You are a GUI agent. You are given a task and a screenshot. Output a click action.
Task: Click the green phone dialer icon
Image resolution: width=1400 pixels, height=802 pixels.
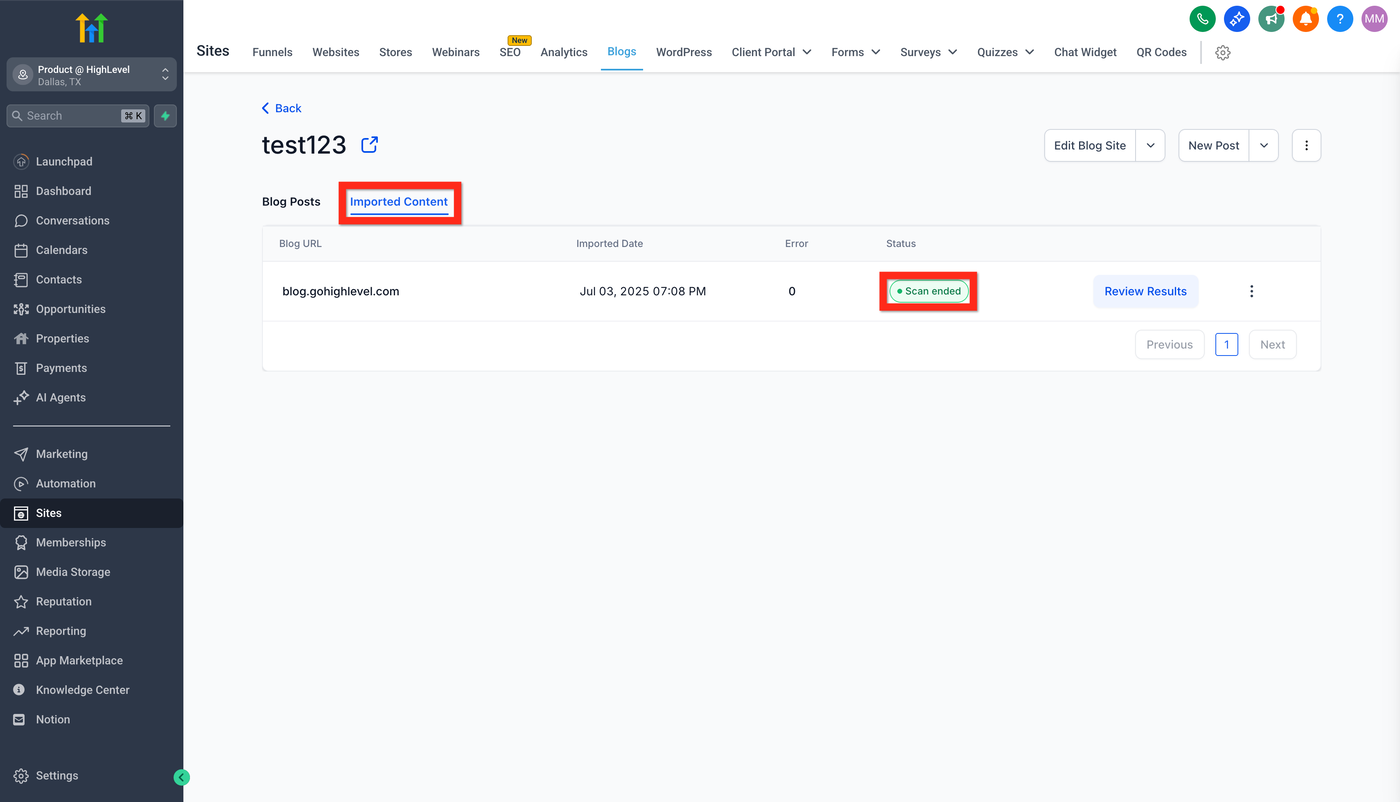point(1202,18)
